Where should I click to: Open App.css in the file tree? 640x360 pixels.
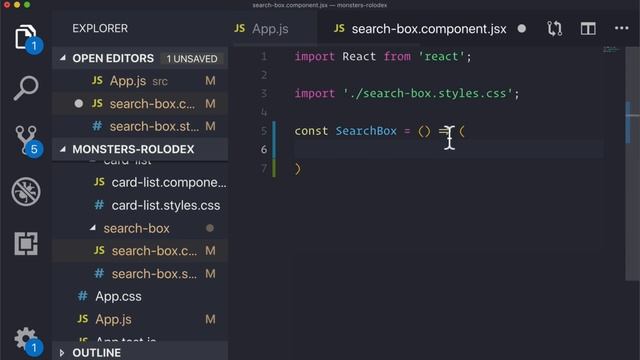pos(140,296)
